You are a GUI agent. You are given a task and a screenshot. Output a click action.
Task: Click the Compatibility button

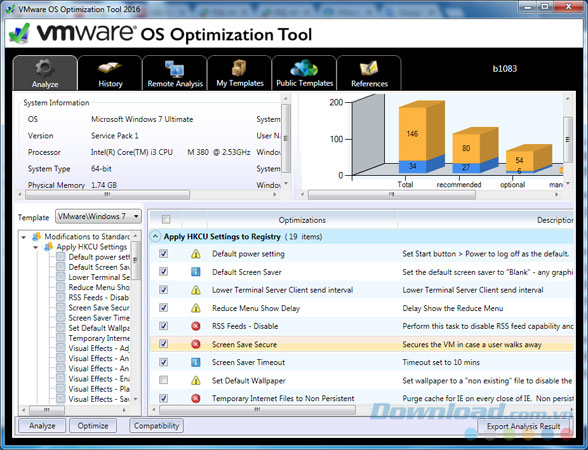156,426
